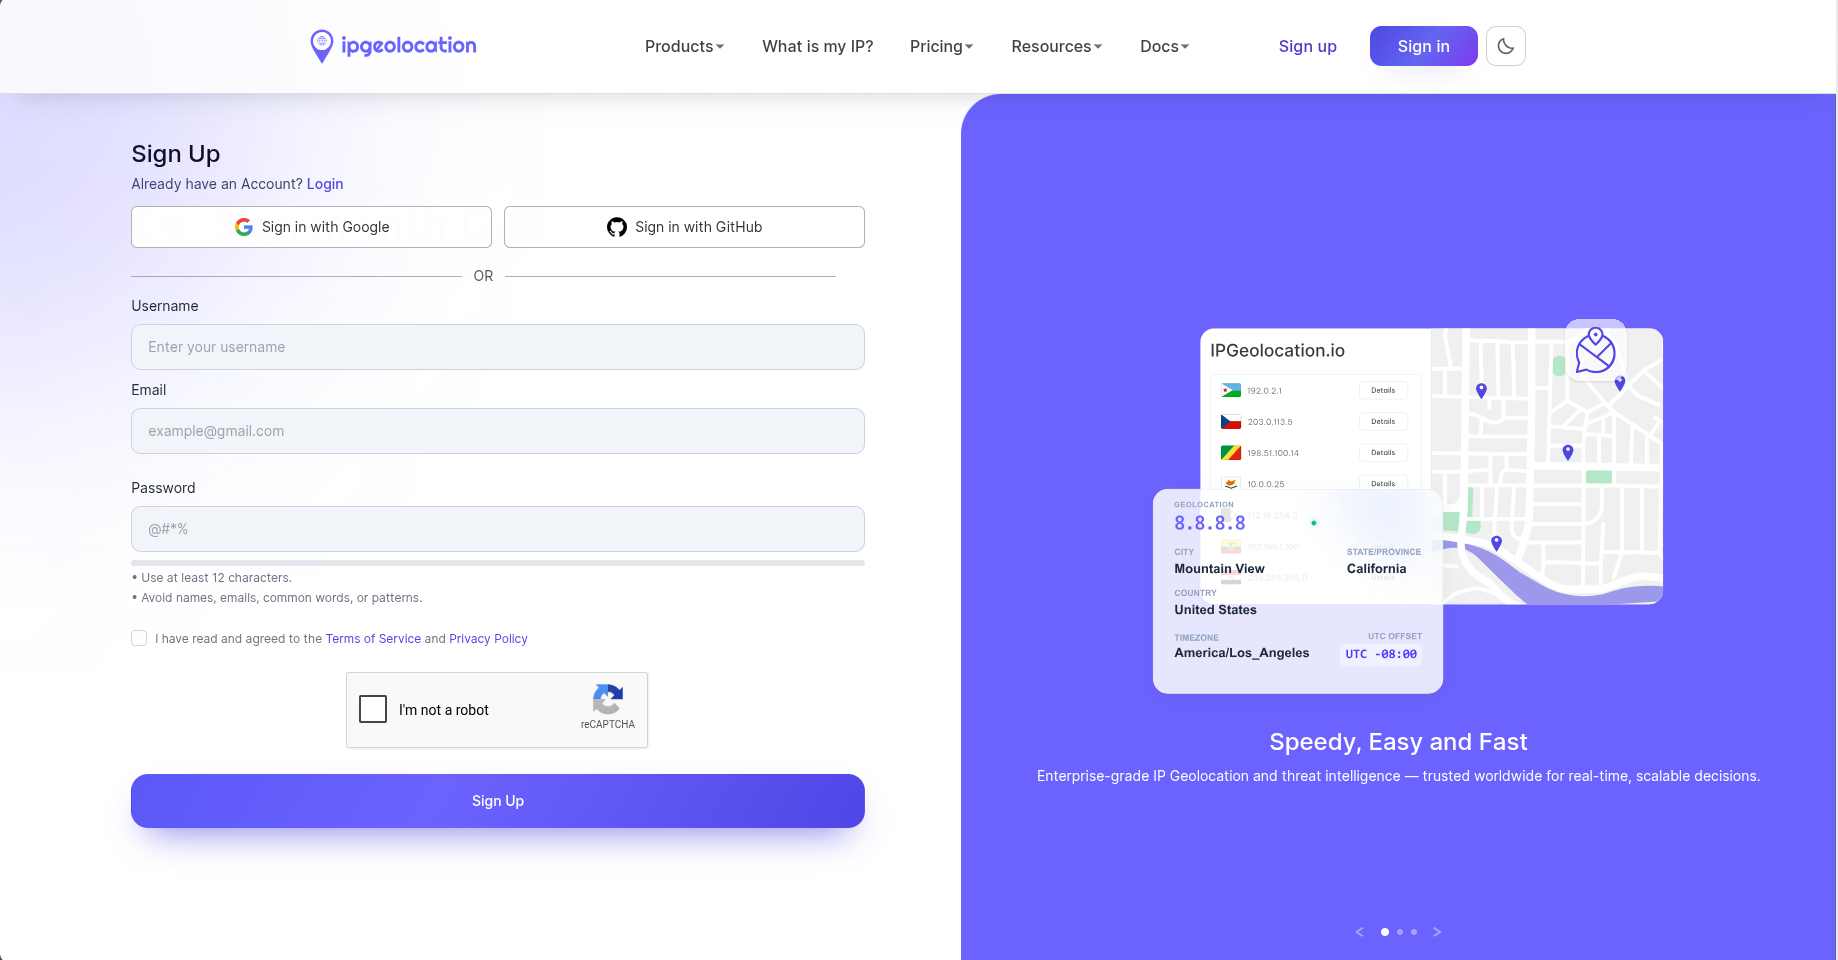Sign in with GitHub button

[684, 227]
